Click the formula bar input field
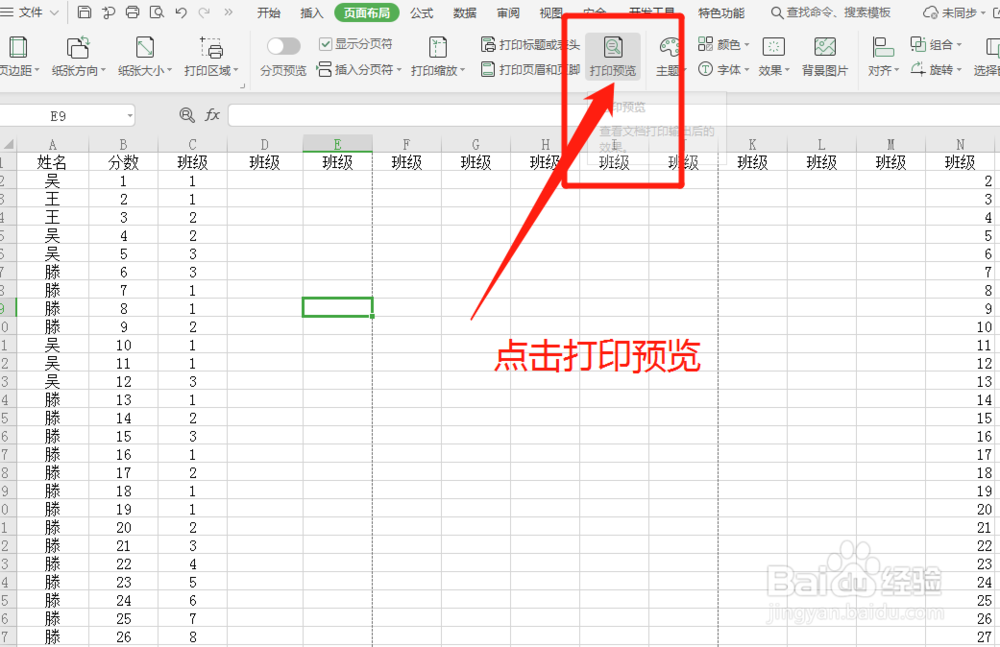The height and width of the screenshot is (647, 1000). pyautogui.click(x=612, y=115)
